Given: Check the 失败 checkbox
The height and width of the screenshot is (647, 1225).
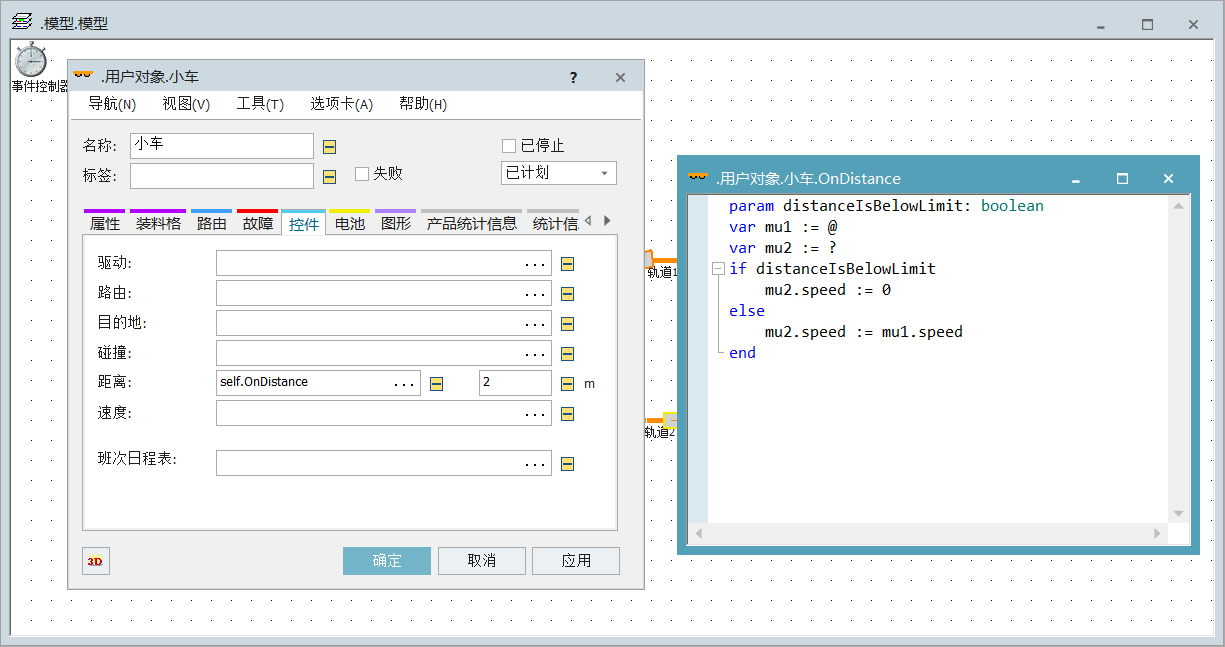Looking at the screenshot, I should (362, 174).
